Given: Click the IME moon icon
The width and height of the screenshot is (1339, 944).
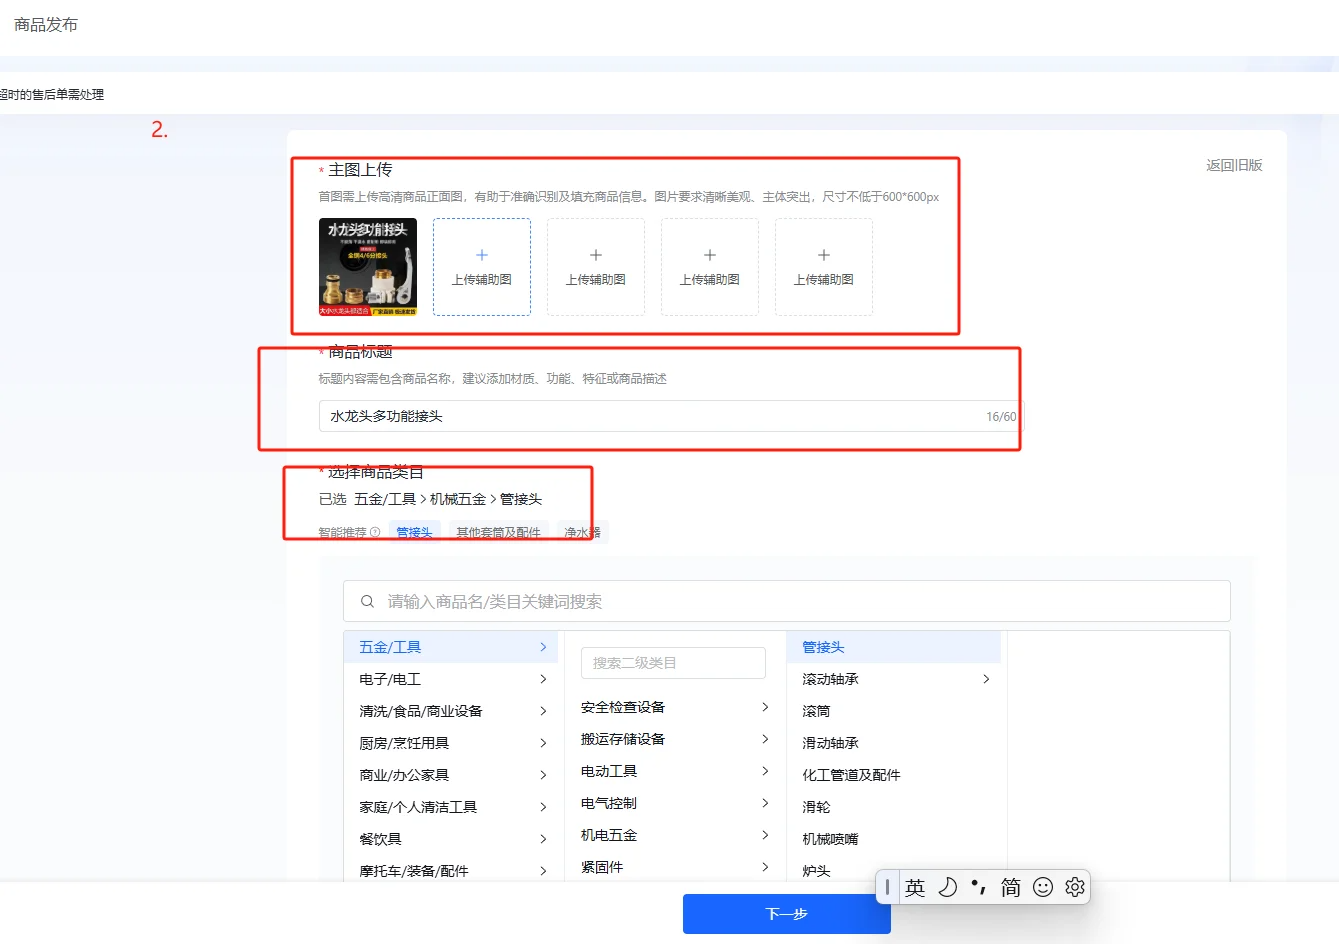Looking at the screenshot, I should [947, 887].
